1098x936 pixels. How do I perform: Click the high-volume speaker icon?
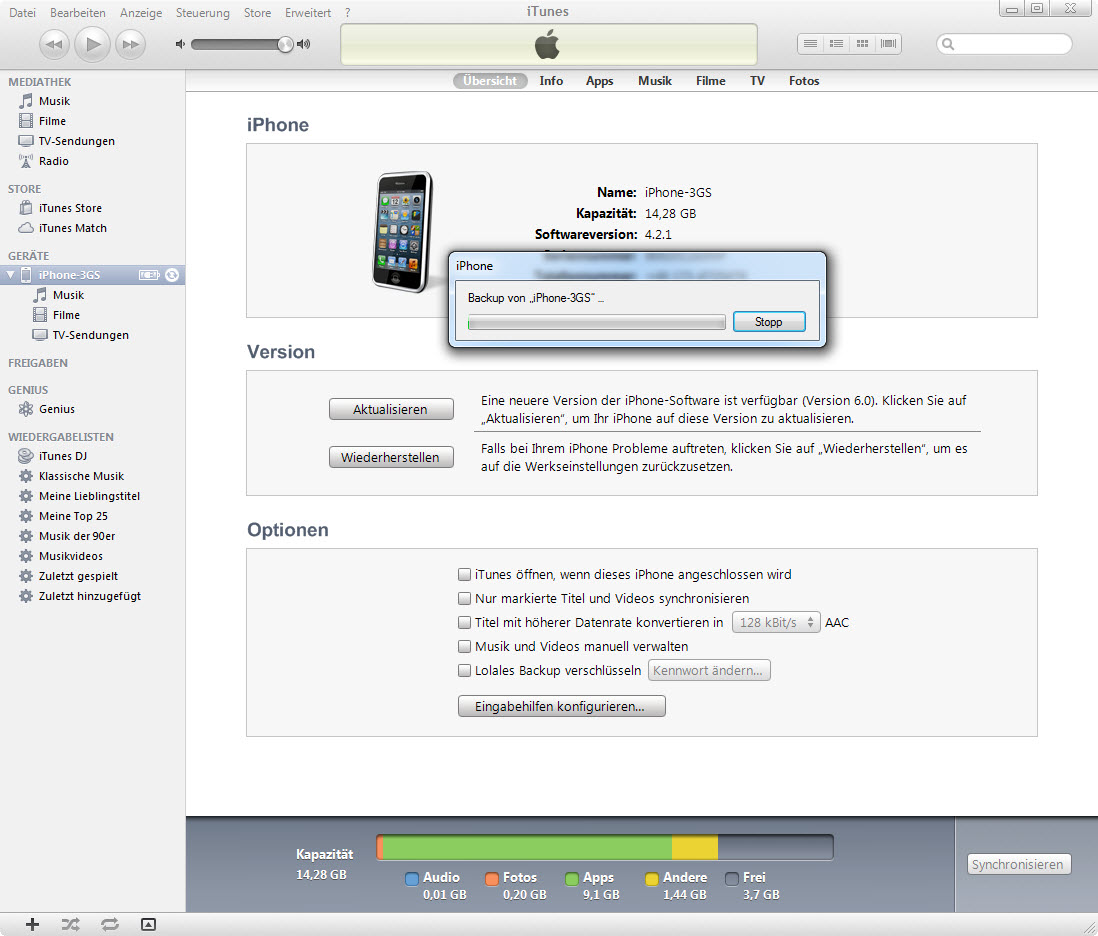(303, 44)
